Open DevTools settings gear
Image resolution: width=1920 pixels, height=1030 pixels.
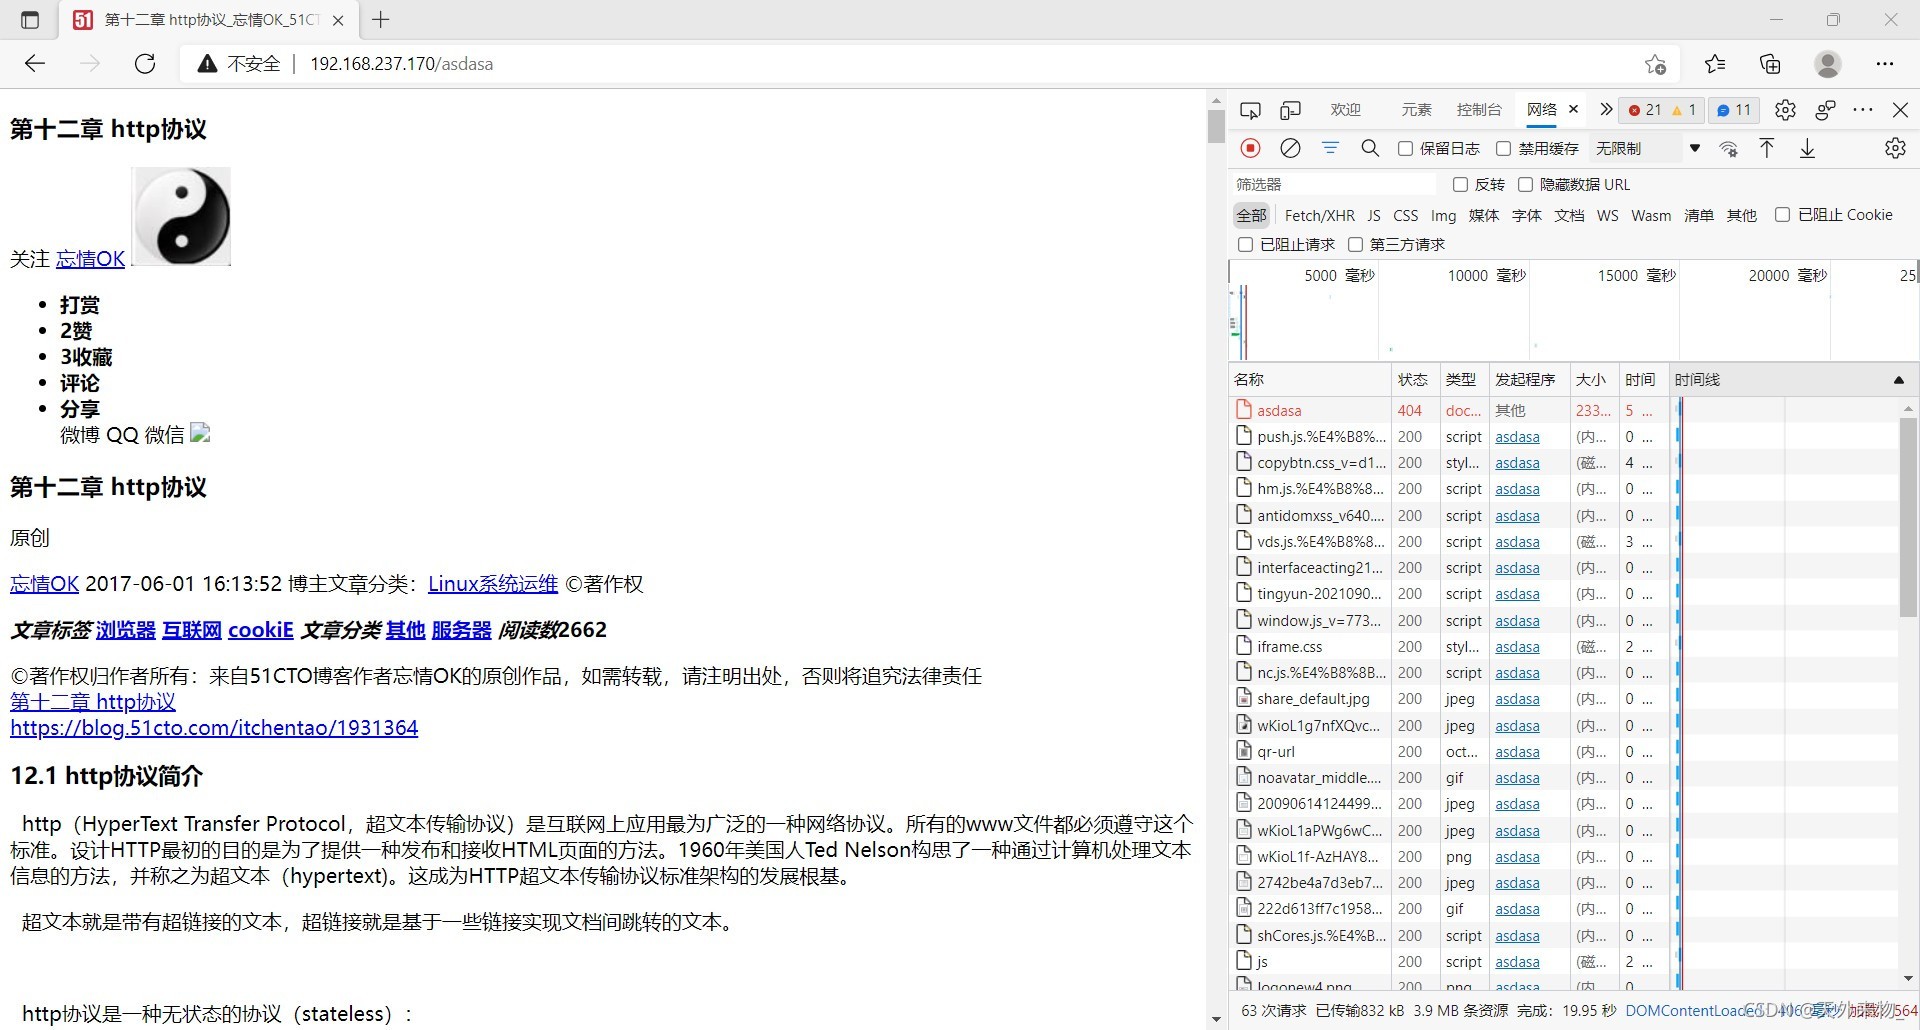click(1785, 110)
